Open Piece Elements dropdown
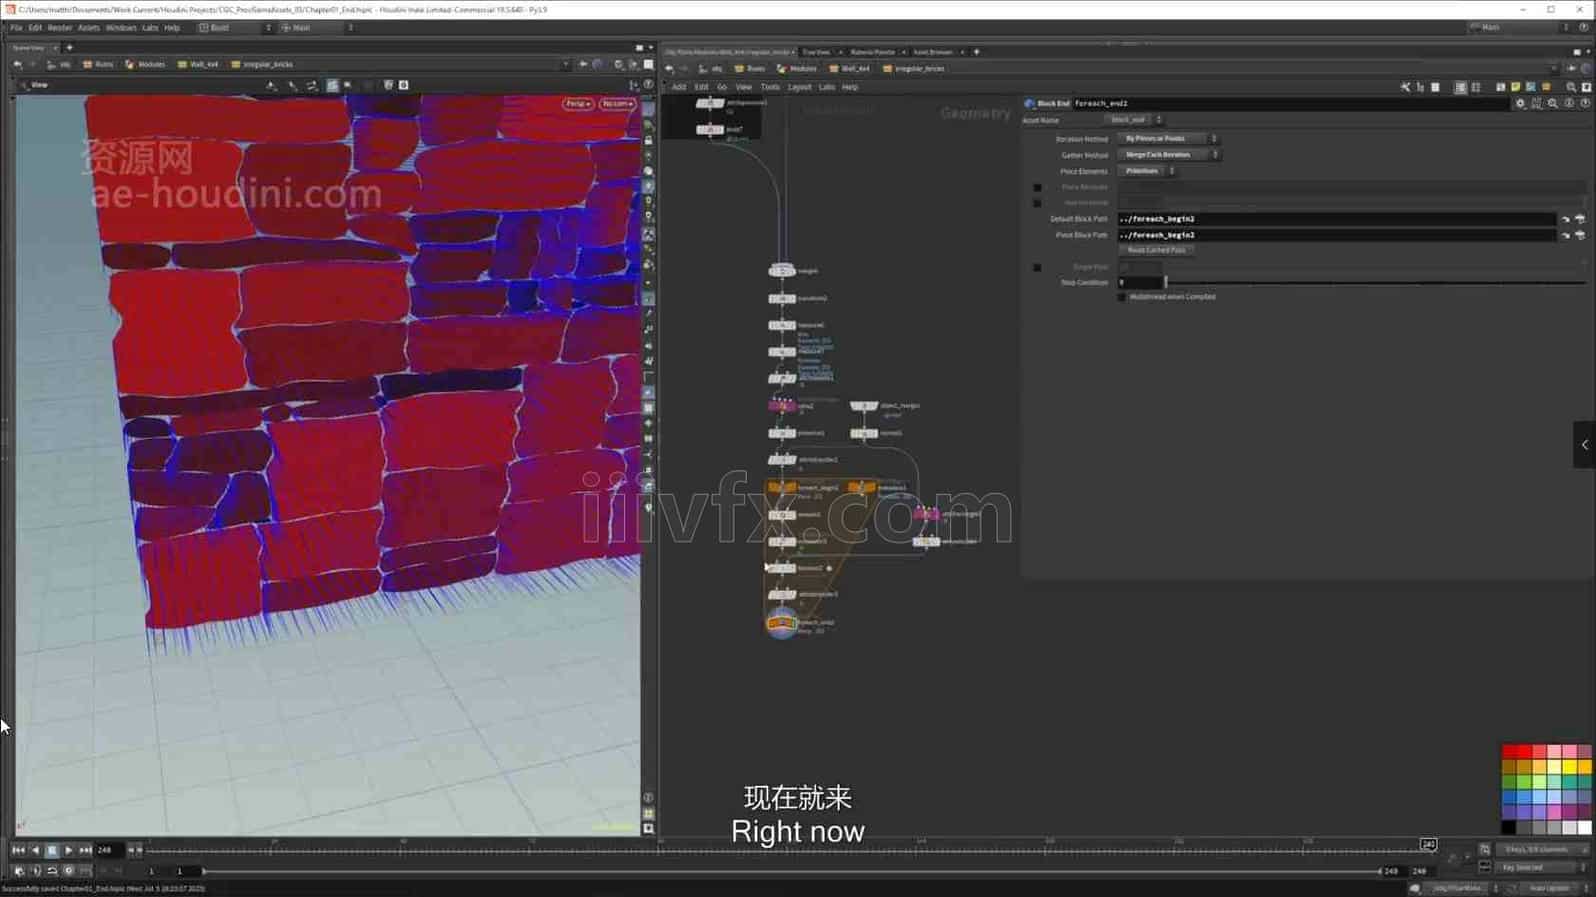 pos(1146,171)
